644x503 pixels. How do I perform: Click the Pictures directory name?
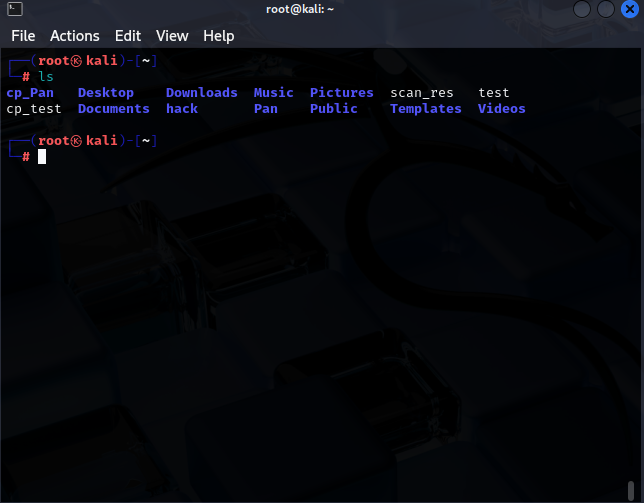pyautogui.click(x=342, y=93)
